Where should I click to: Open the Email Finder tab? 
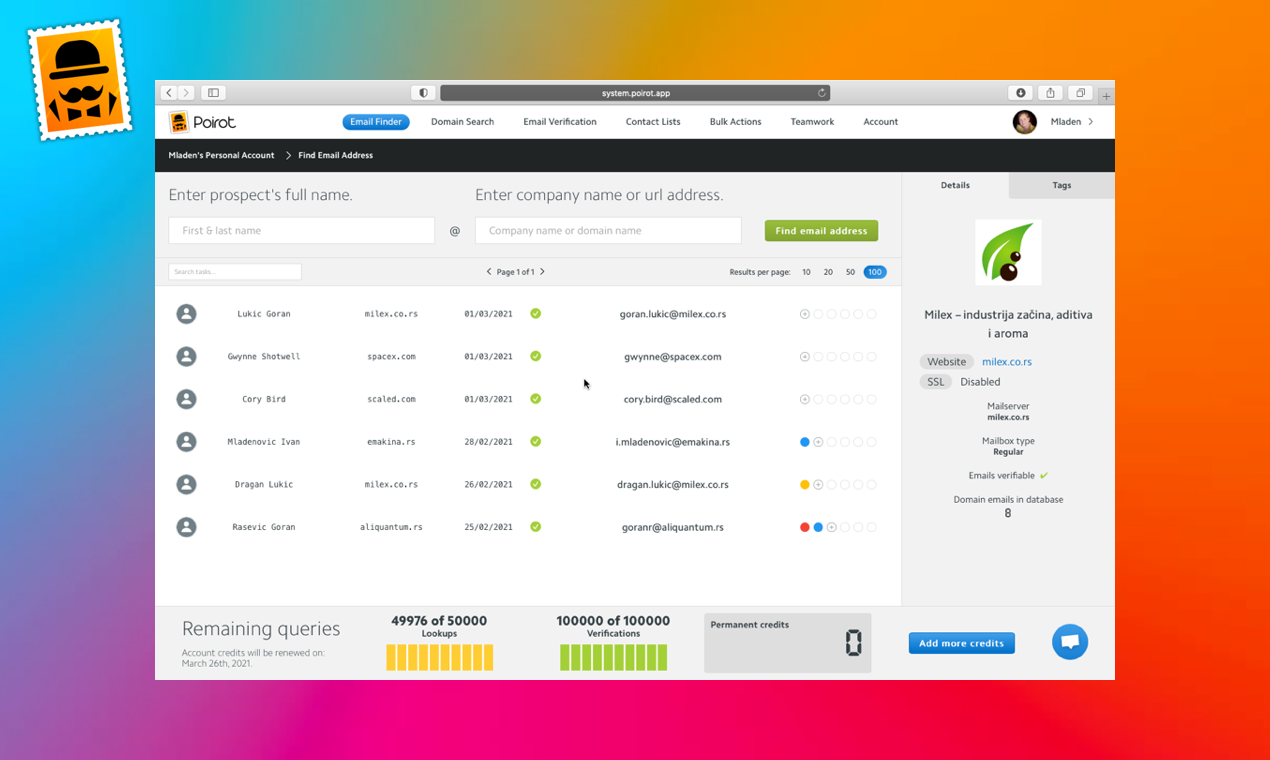point(376,122)
